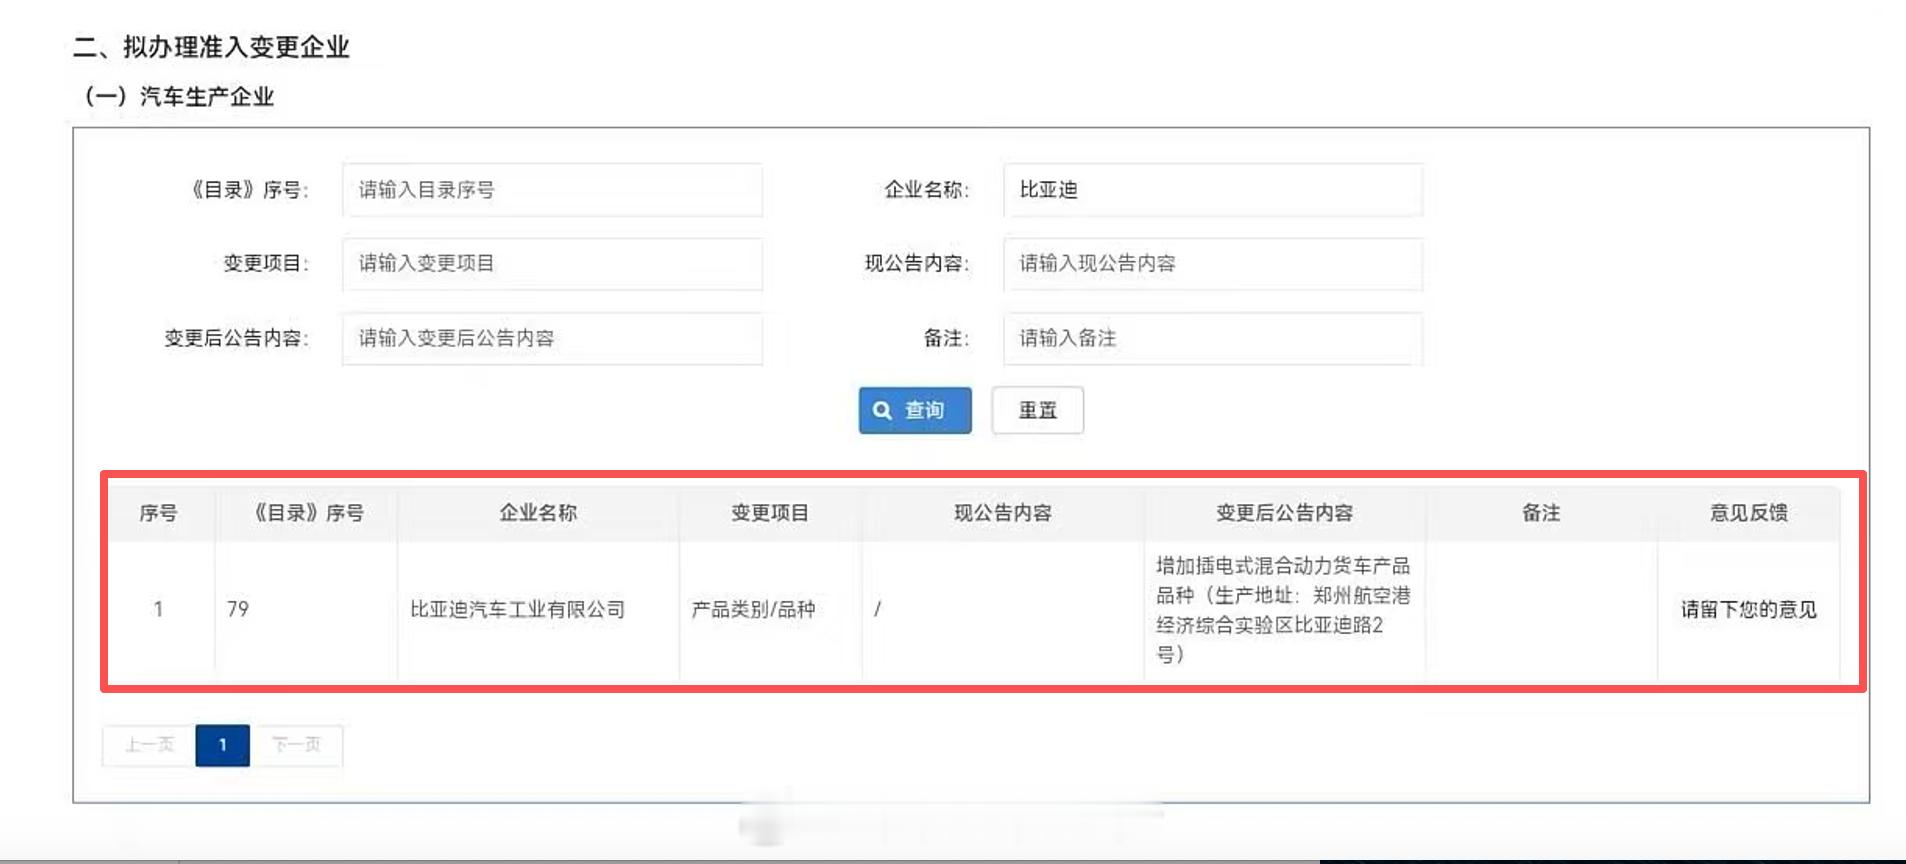1906x864 pixels.
Task: Click the 变更后公告内容 column header
Action: click(x=1284, y=513)
